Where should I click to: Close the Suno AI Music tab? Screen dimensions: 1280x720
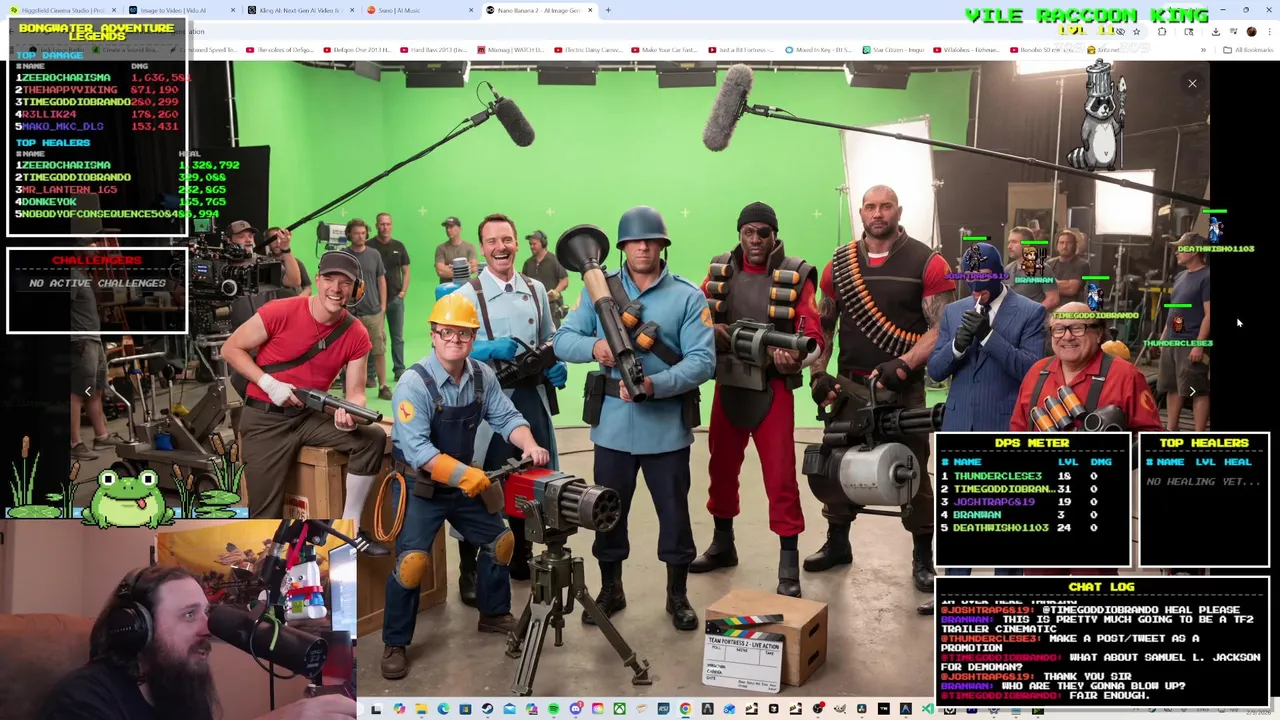point(471,10)
